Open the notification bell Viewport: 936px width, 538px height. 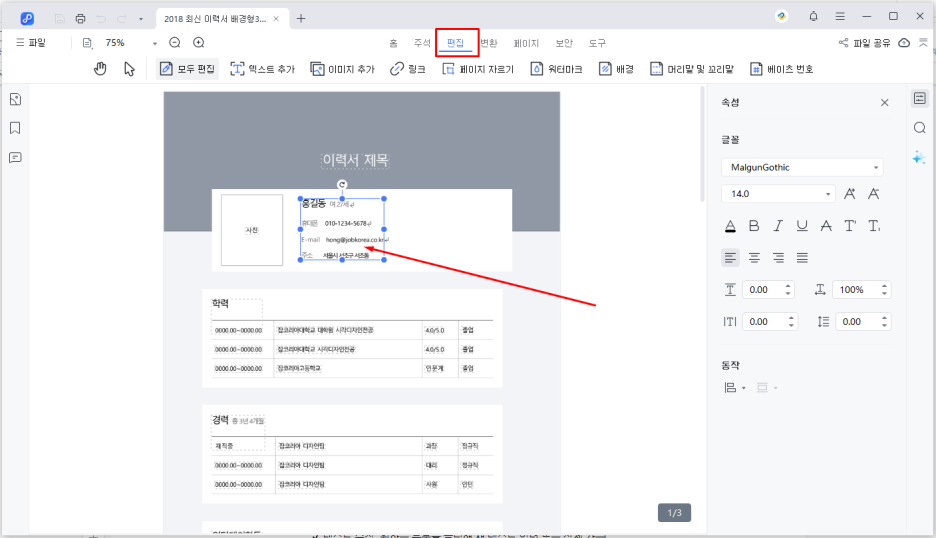(x=813, y=16)
